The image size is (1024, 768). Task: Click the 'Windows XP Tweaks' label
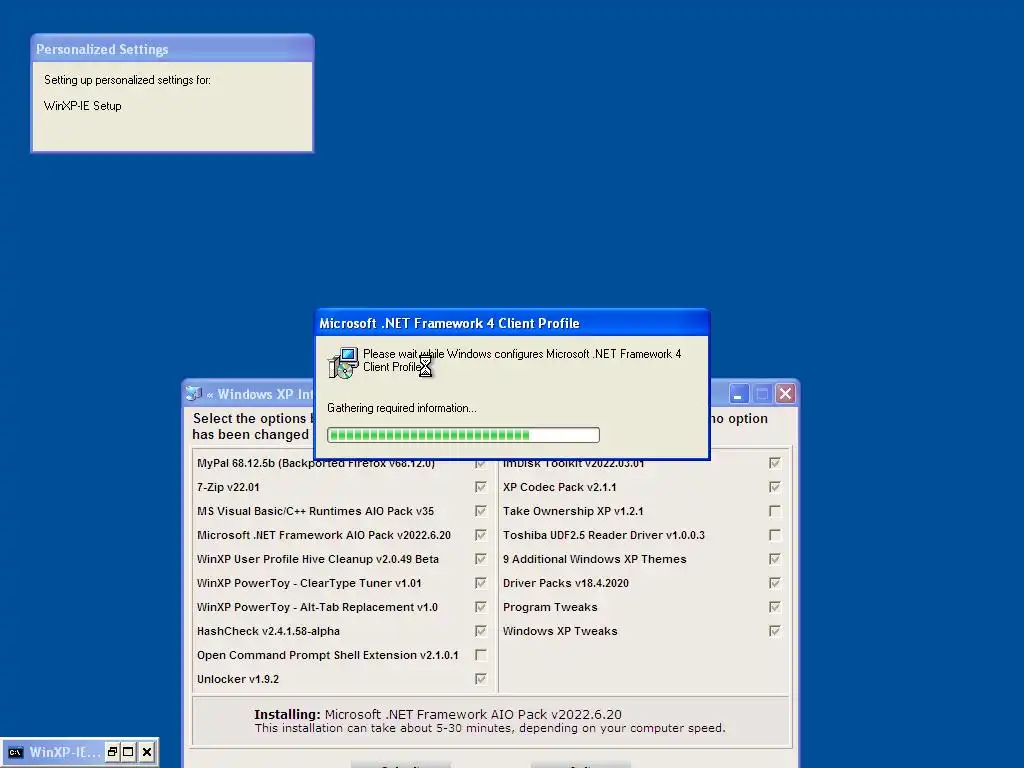pyautogui.click(x=560, y=631)
